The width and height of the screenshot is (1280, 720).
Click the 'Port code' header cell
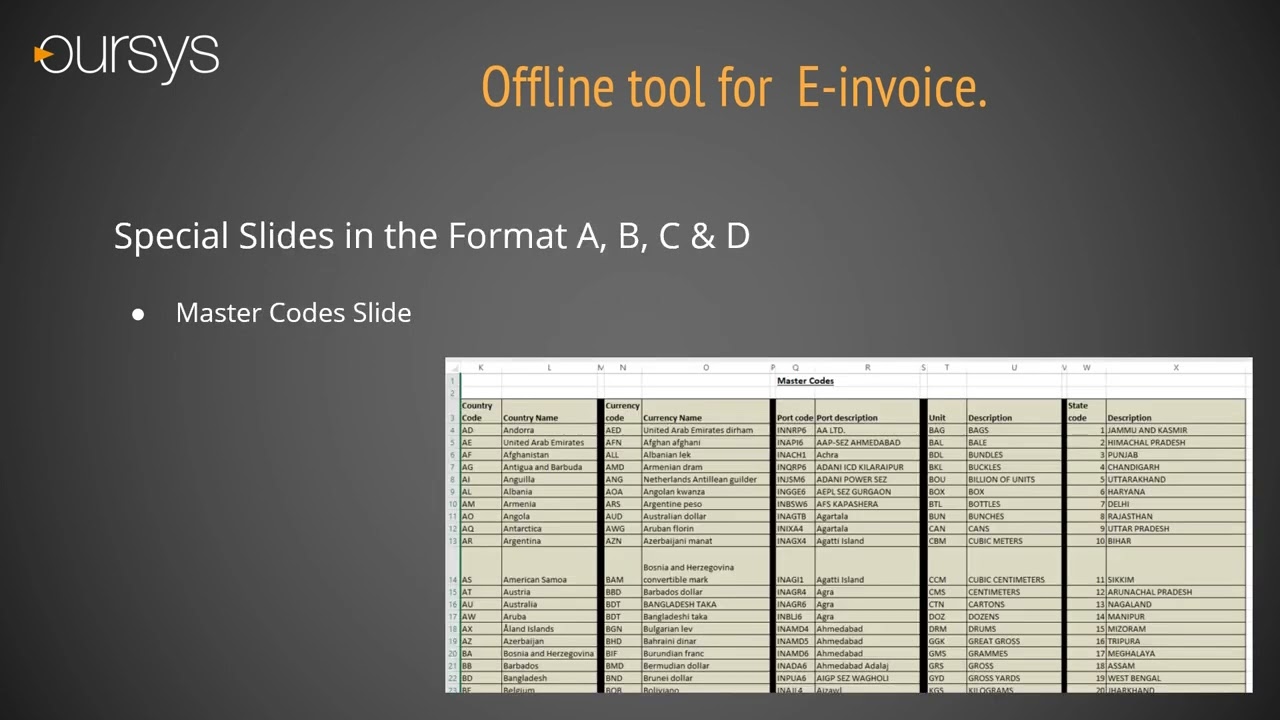795,412
